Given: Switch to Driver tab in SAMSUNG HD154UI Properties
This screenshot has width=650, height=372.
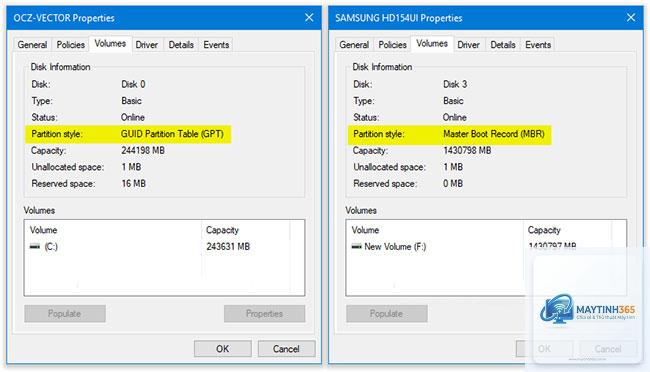Looking at the screenshot, I should pos(468,44).
